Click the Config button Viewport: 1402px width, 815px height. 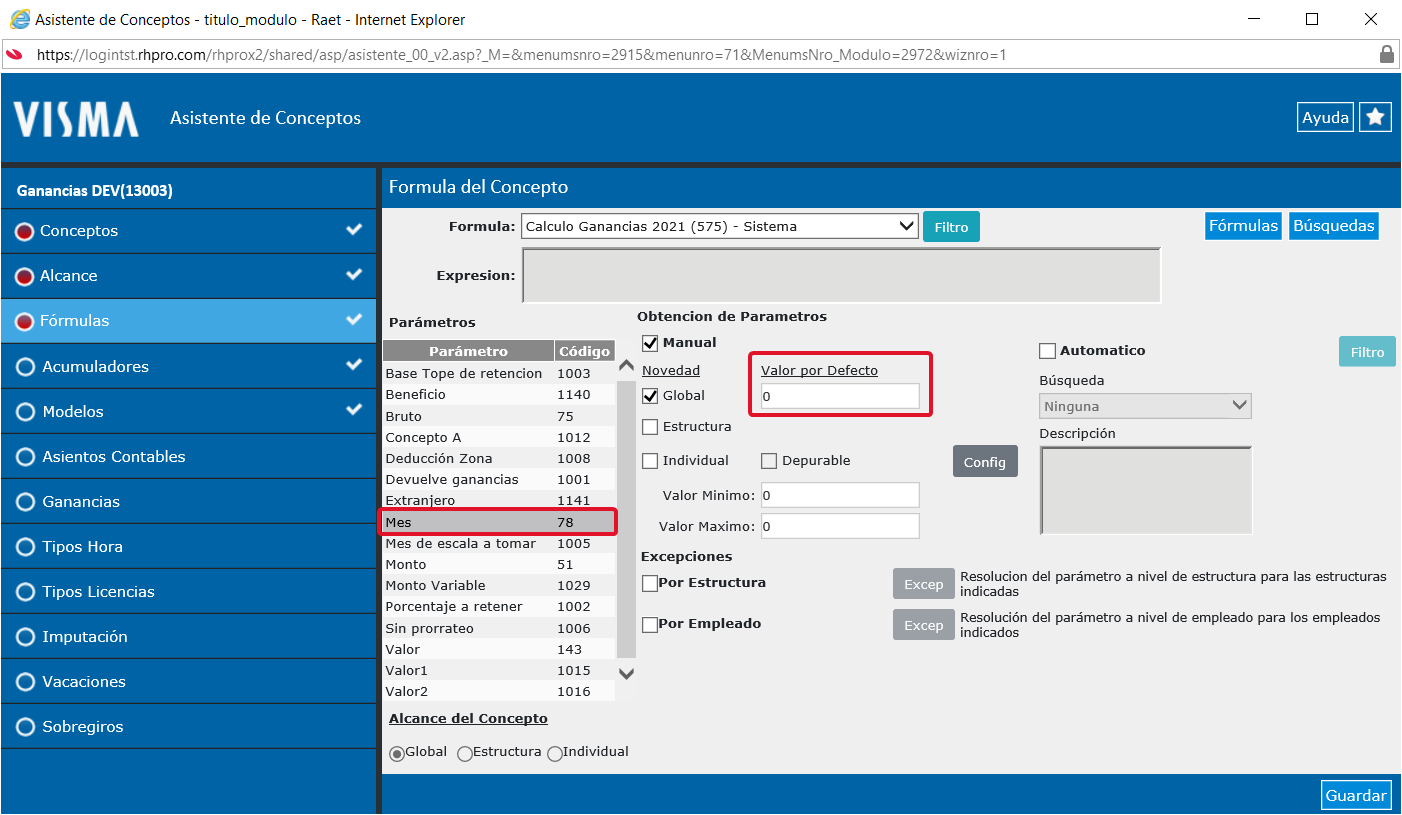[x=985, y=462]
